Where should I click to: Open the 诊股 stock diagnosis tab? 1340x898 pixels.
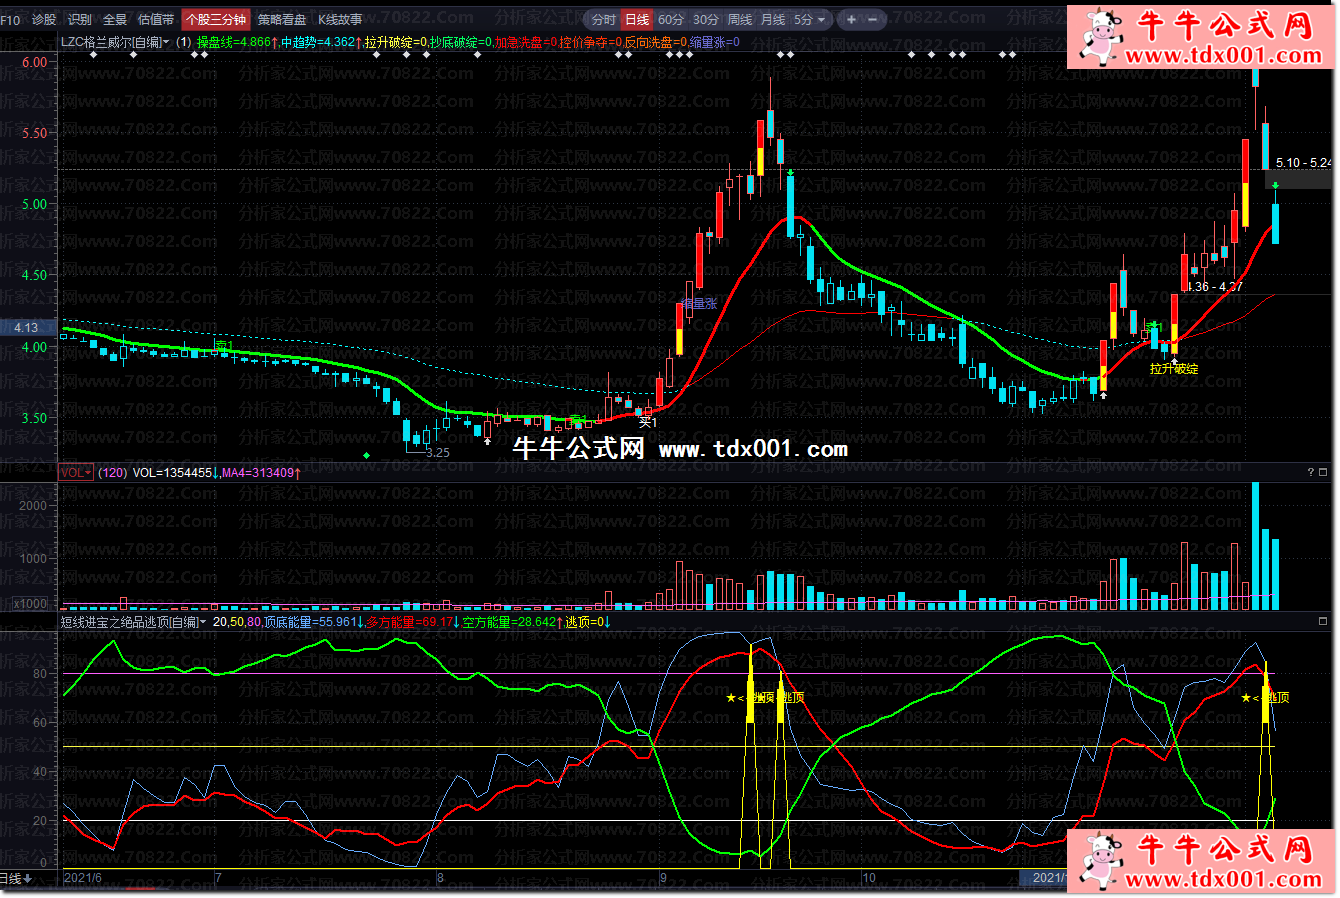[x=44, y=19]
